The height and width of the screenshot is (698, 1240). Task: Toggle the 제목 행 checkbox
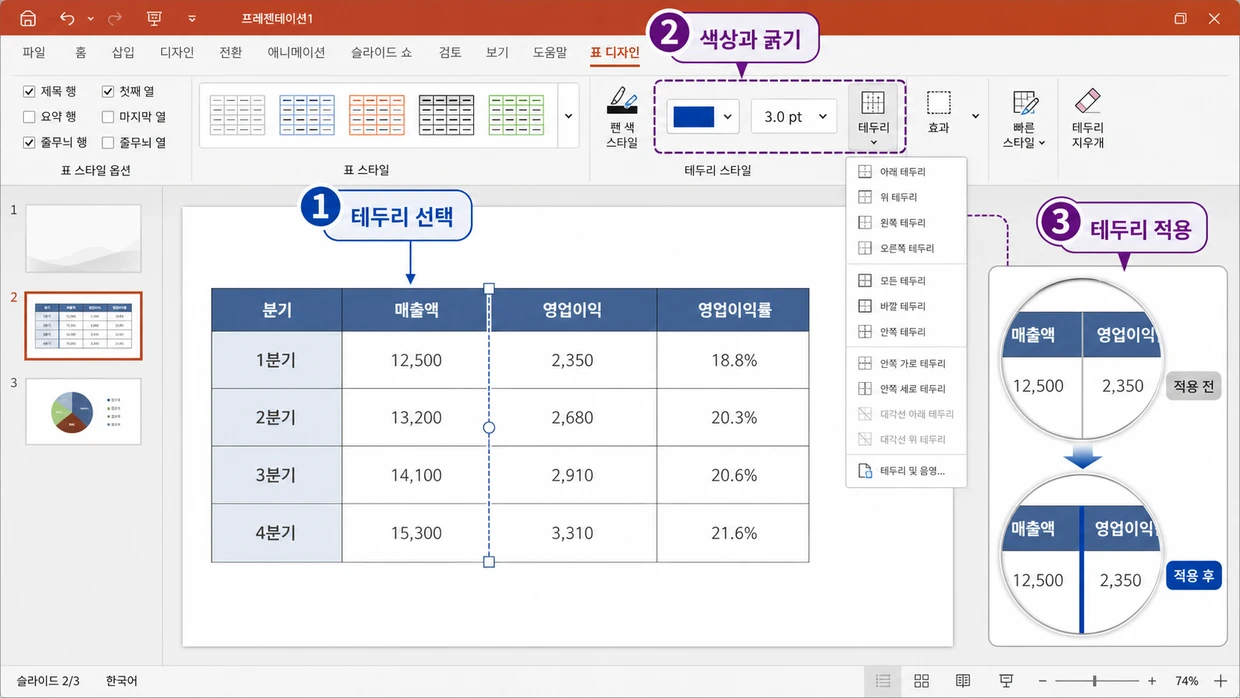coord(29,91)
